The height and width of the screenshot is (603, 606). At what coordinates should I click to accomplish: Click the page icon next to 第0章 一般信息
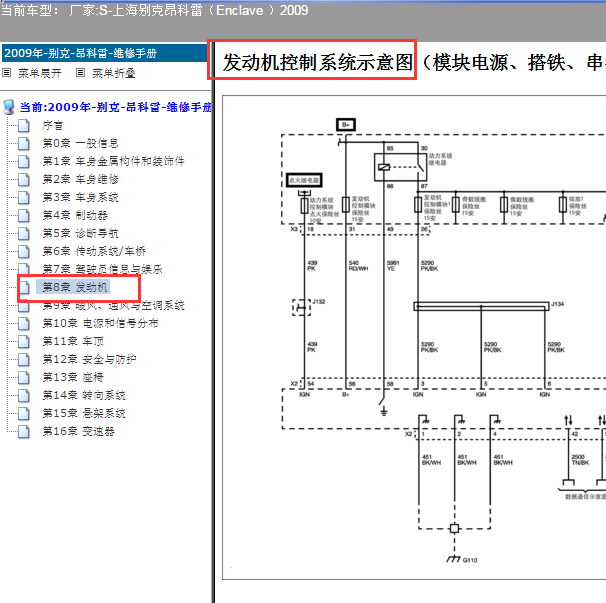tap(24, 143)
